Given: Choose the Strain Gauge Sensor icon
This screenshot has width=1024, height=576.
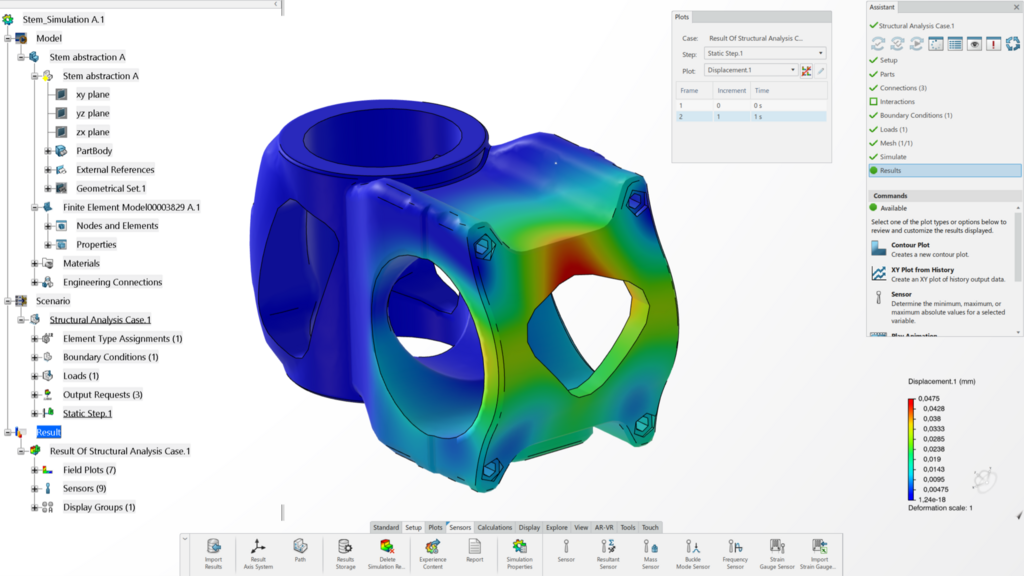Looking at the screenshot, I should tap(777, 547).
